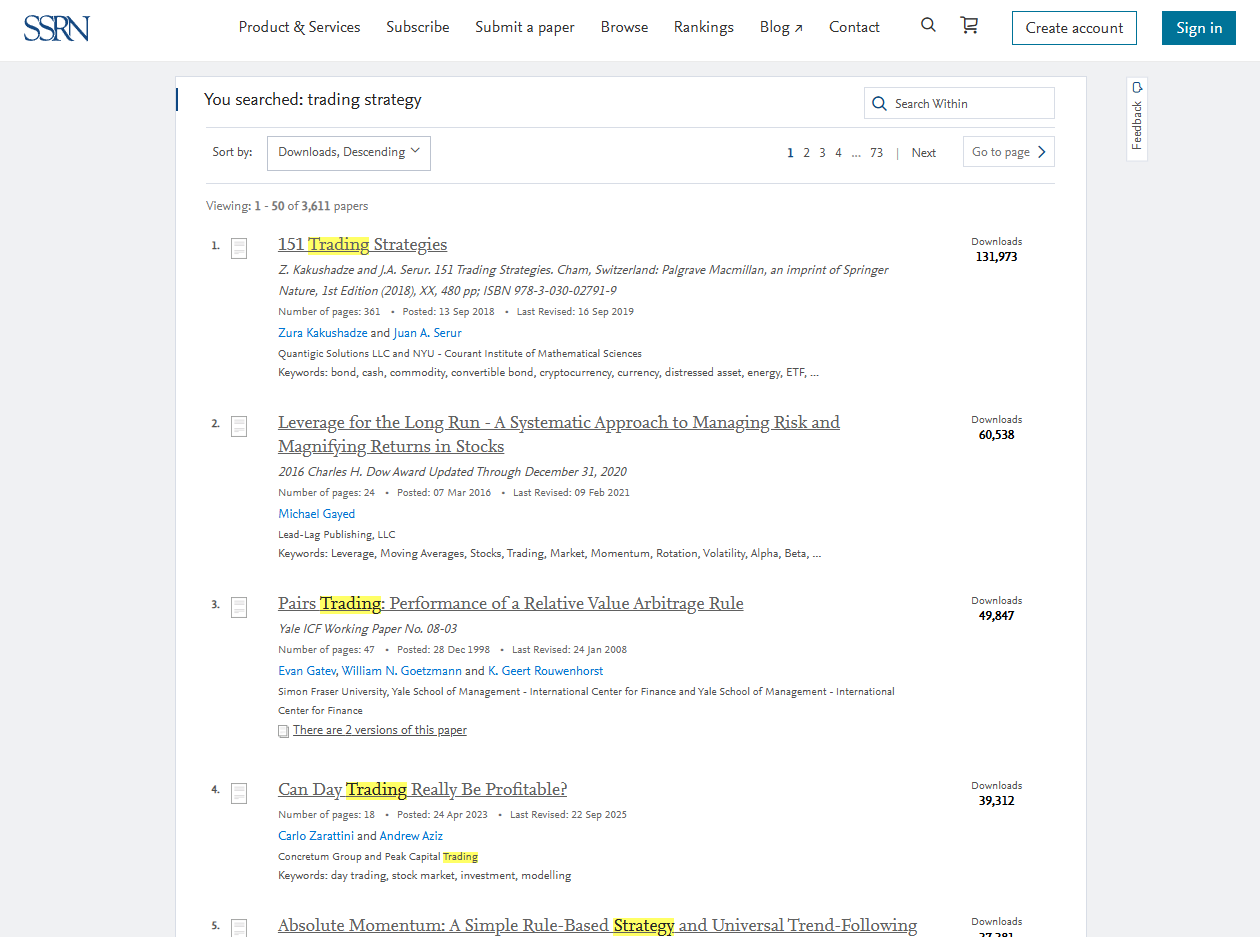
Task: Click the 49,847 downloads count
Action: pos(996,616)
